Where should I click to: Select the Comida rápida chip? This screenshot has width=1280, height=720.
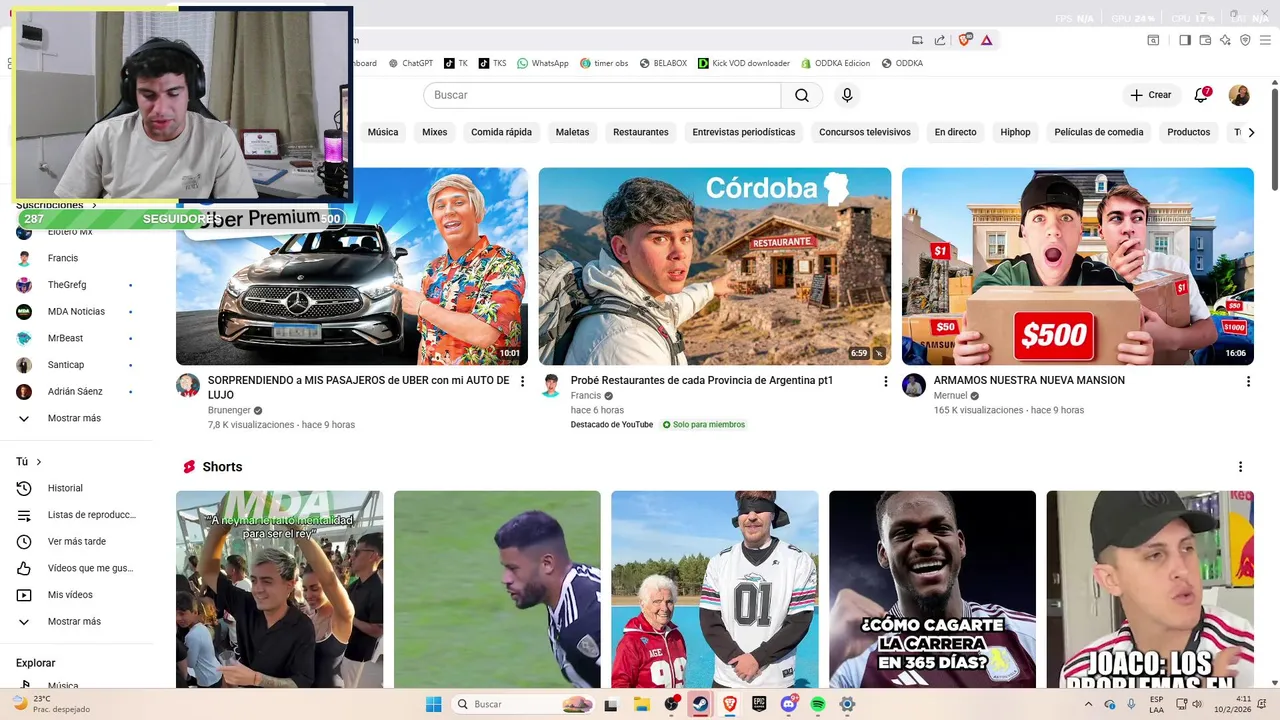point(501,132)
